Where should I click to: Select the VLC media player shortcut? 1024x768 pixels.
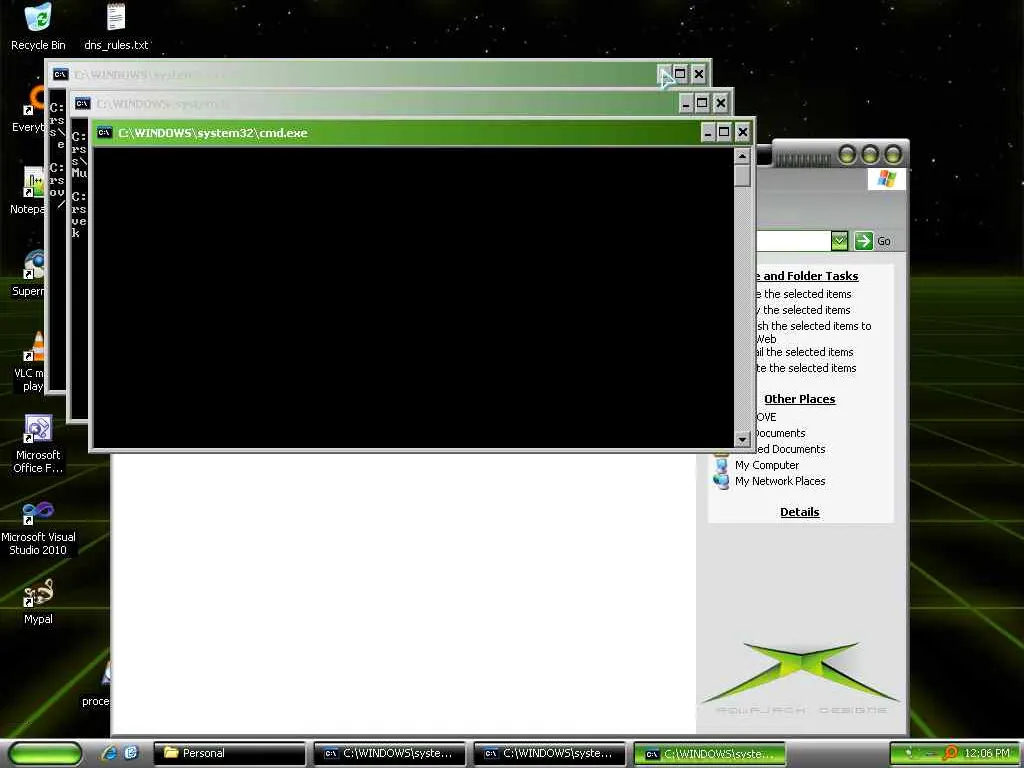click(31, 362)
